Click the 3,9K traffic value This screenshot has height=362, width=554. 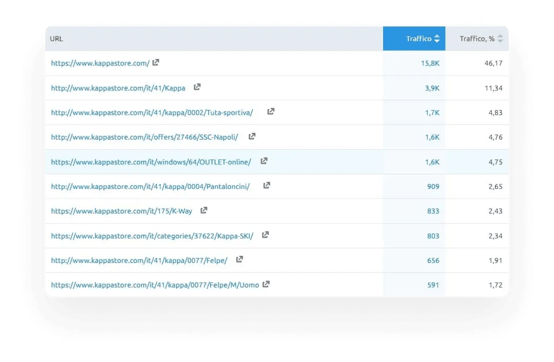pos(432,88)
